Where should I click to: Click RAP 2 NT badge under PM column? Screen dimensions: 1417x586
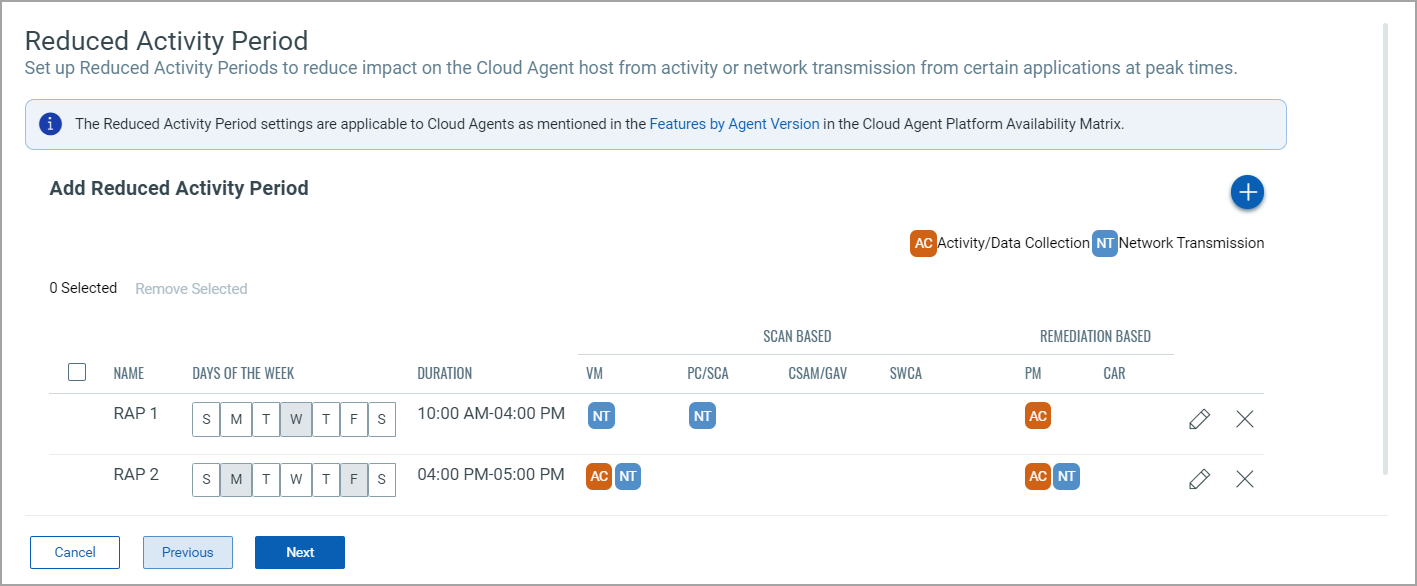coord(1066,476)
